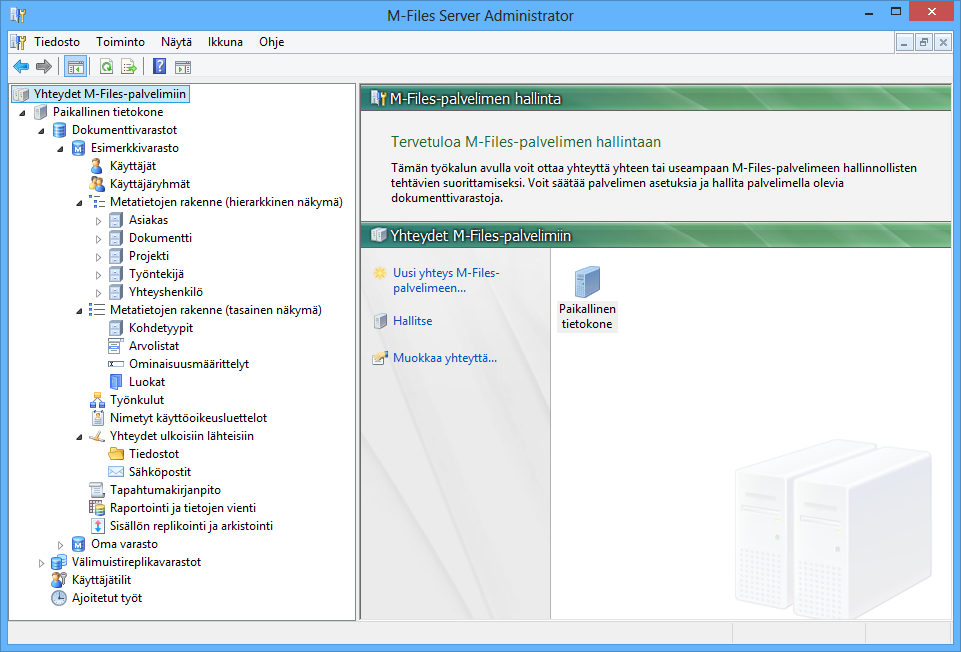Viewport: 961px width, 652px height.
Task: Select the Projekti object type label
Action: tap(149, 256)
